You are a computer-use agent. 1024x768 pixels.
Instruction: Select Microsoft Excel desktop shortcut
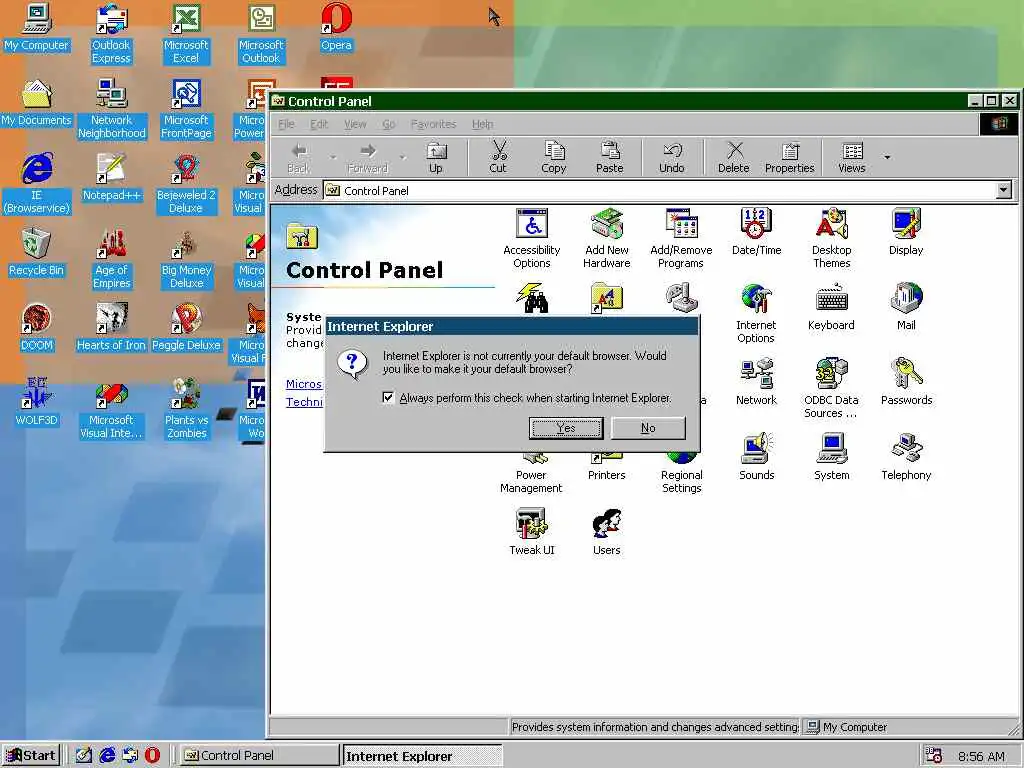coord(186,34)
